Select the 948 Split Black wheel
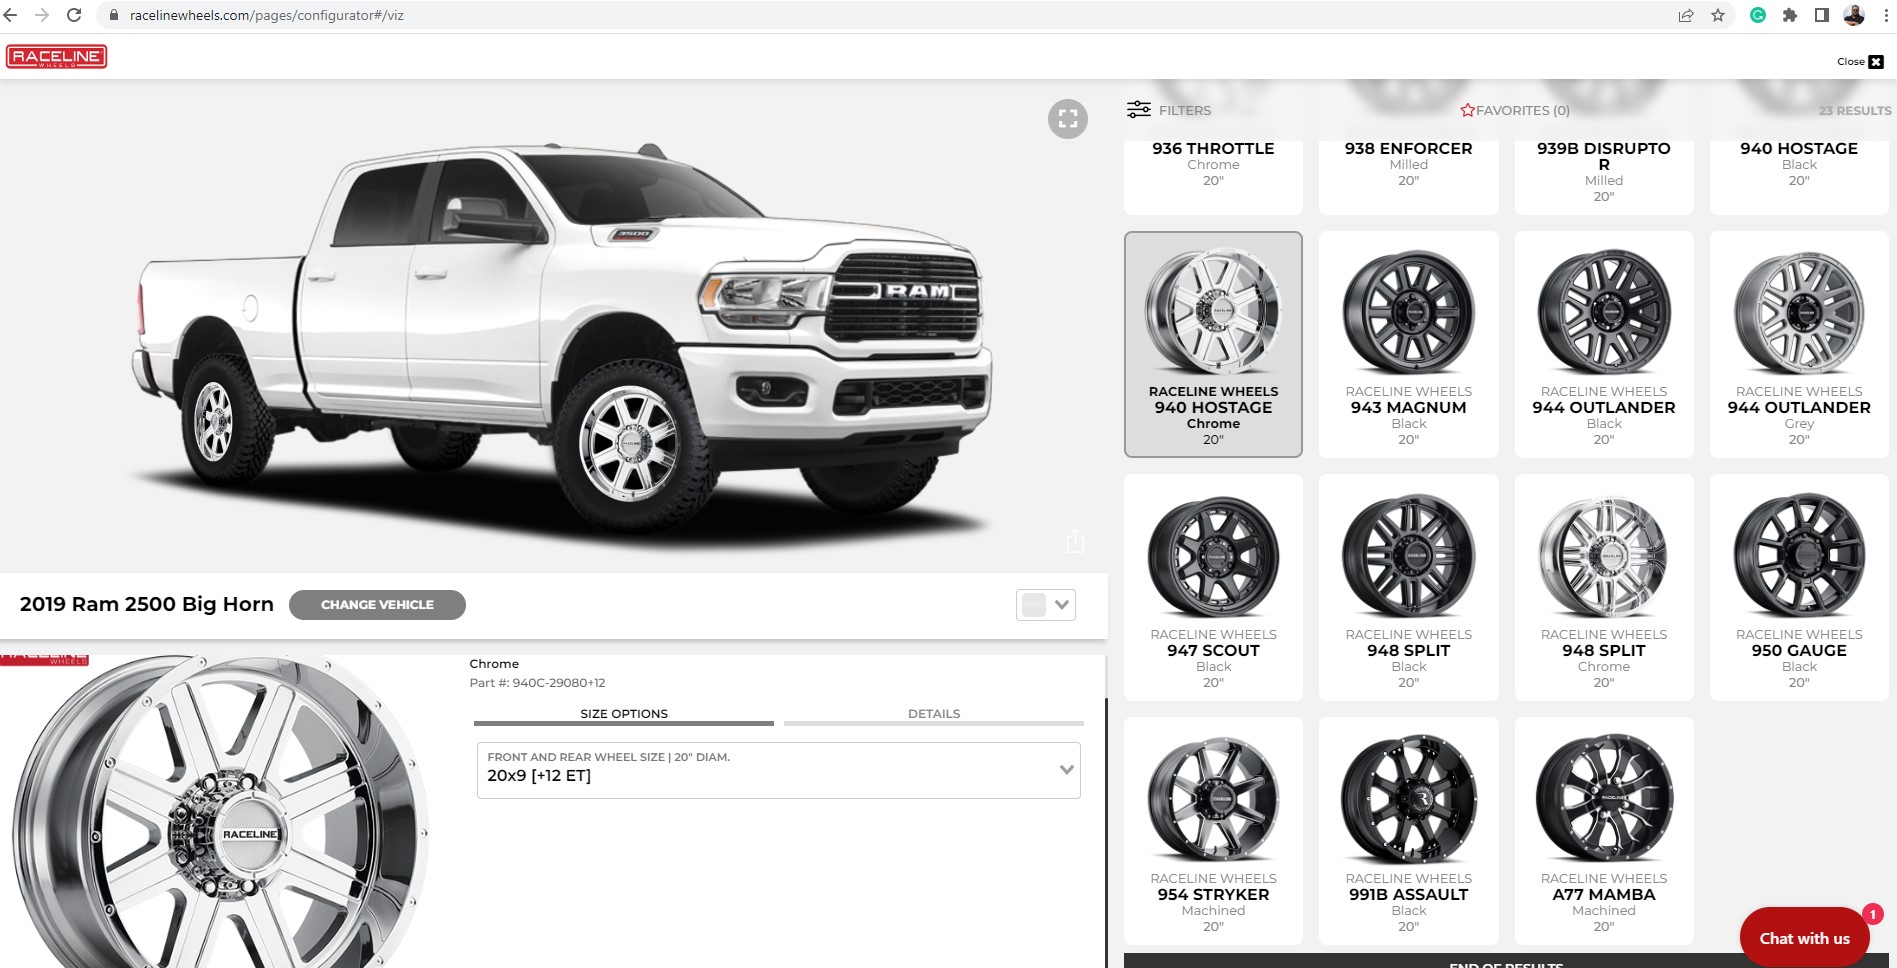 tap(1408, 587)
